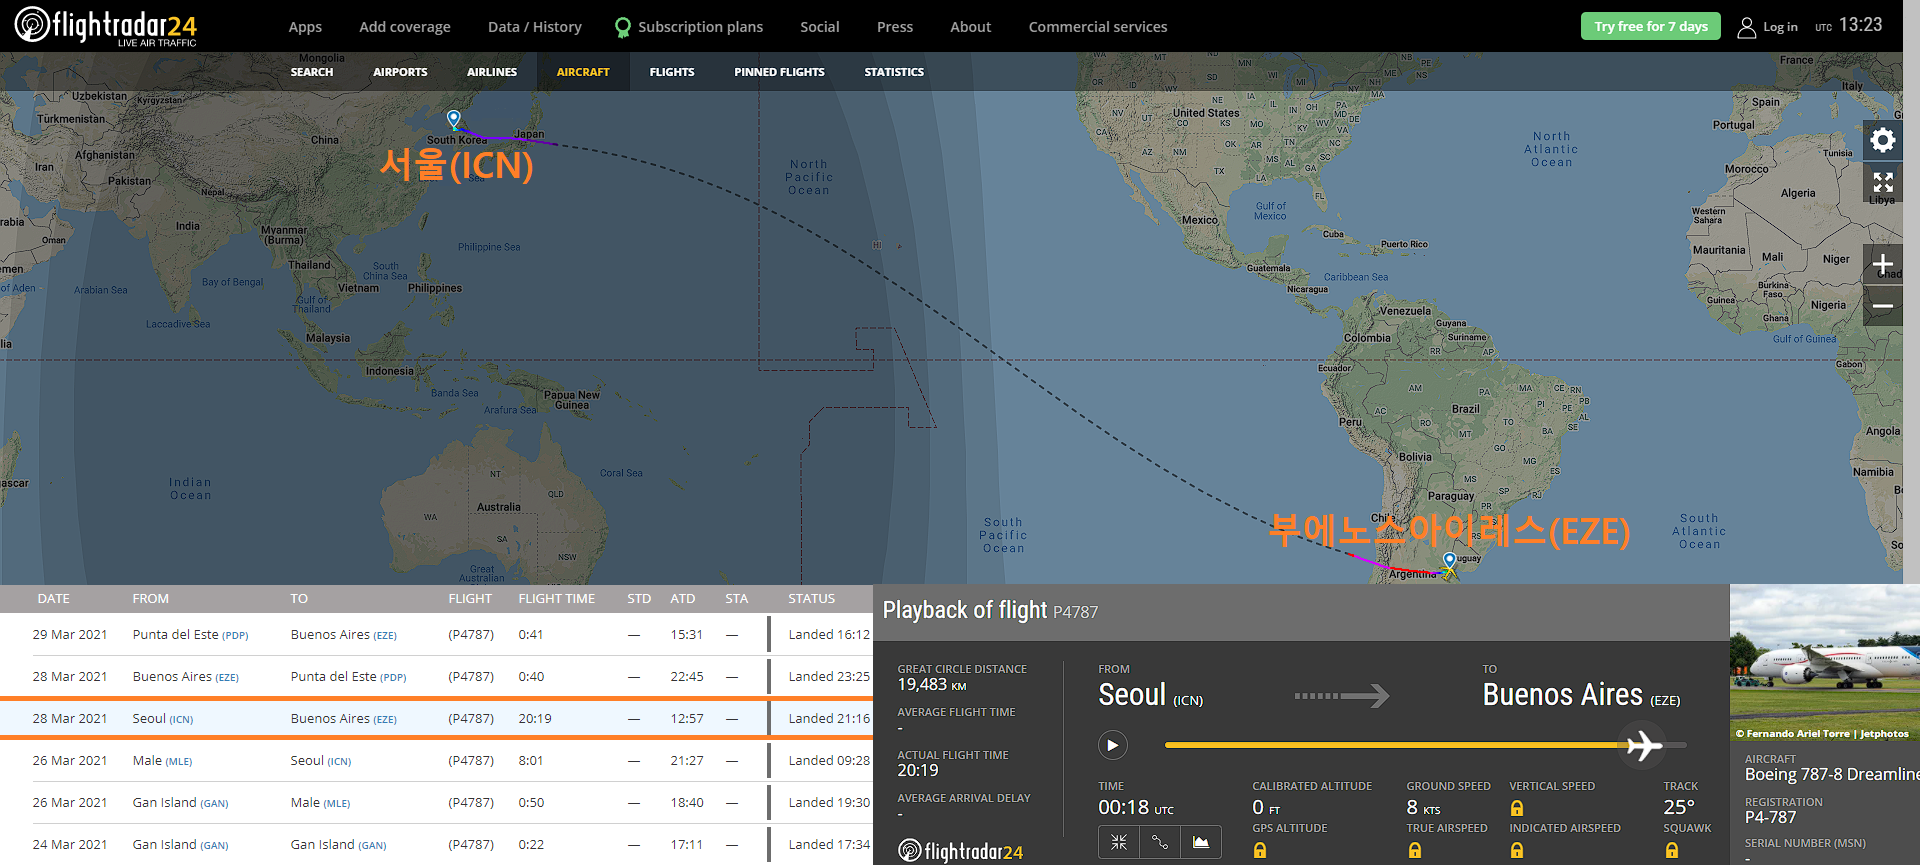Toggle the altitude graph button
The image size is (1920, 865).
(x=1200, y=842)
